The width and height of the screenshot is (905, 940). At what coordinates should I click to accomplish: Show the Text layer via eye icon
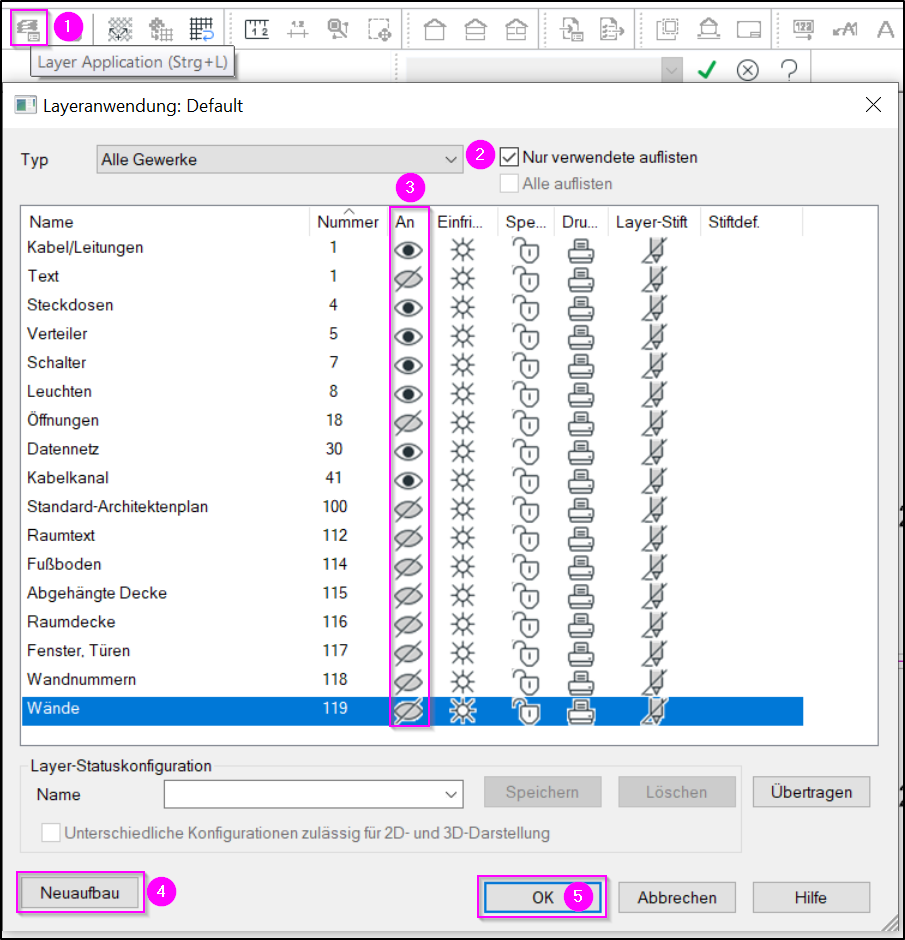[408, 279]
